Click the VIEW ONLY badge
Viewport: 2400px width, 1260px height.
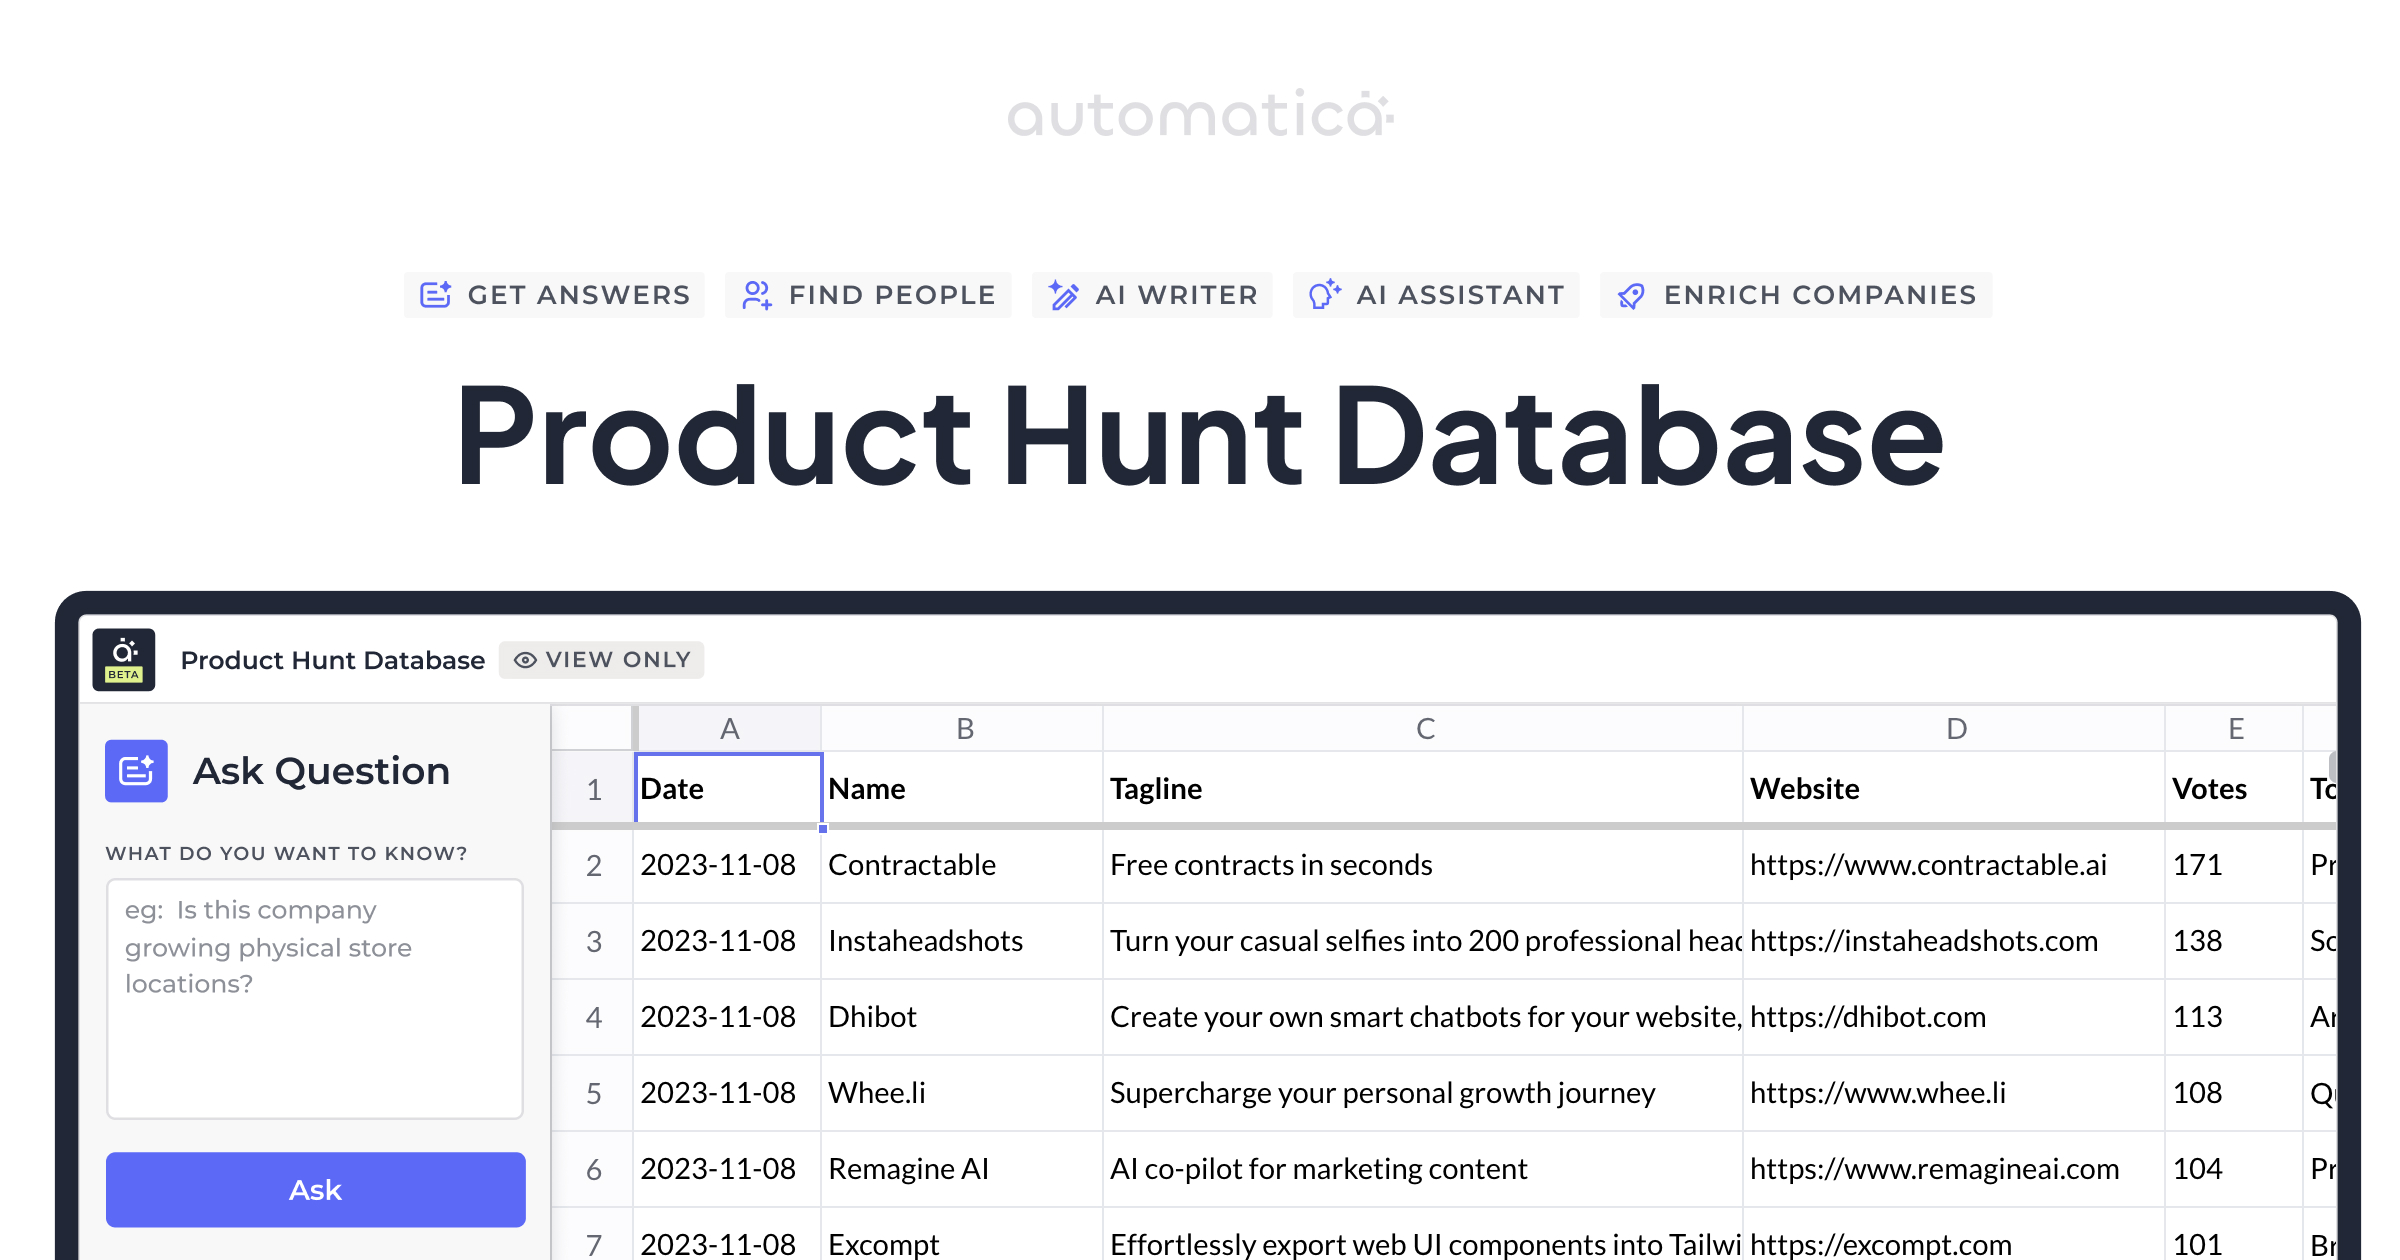(602, 660)
